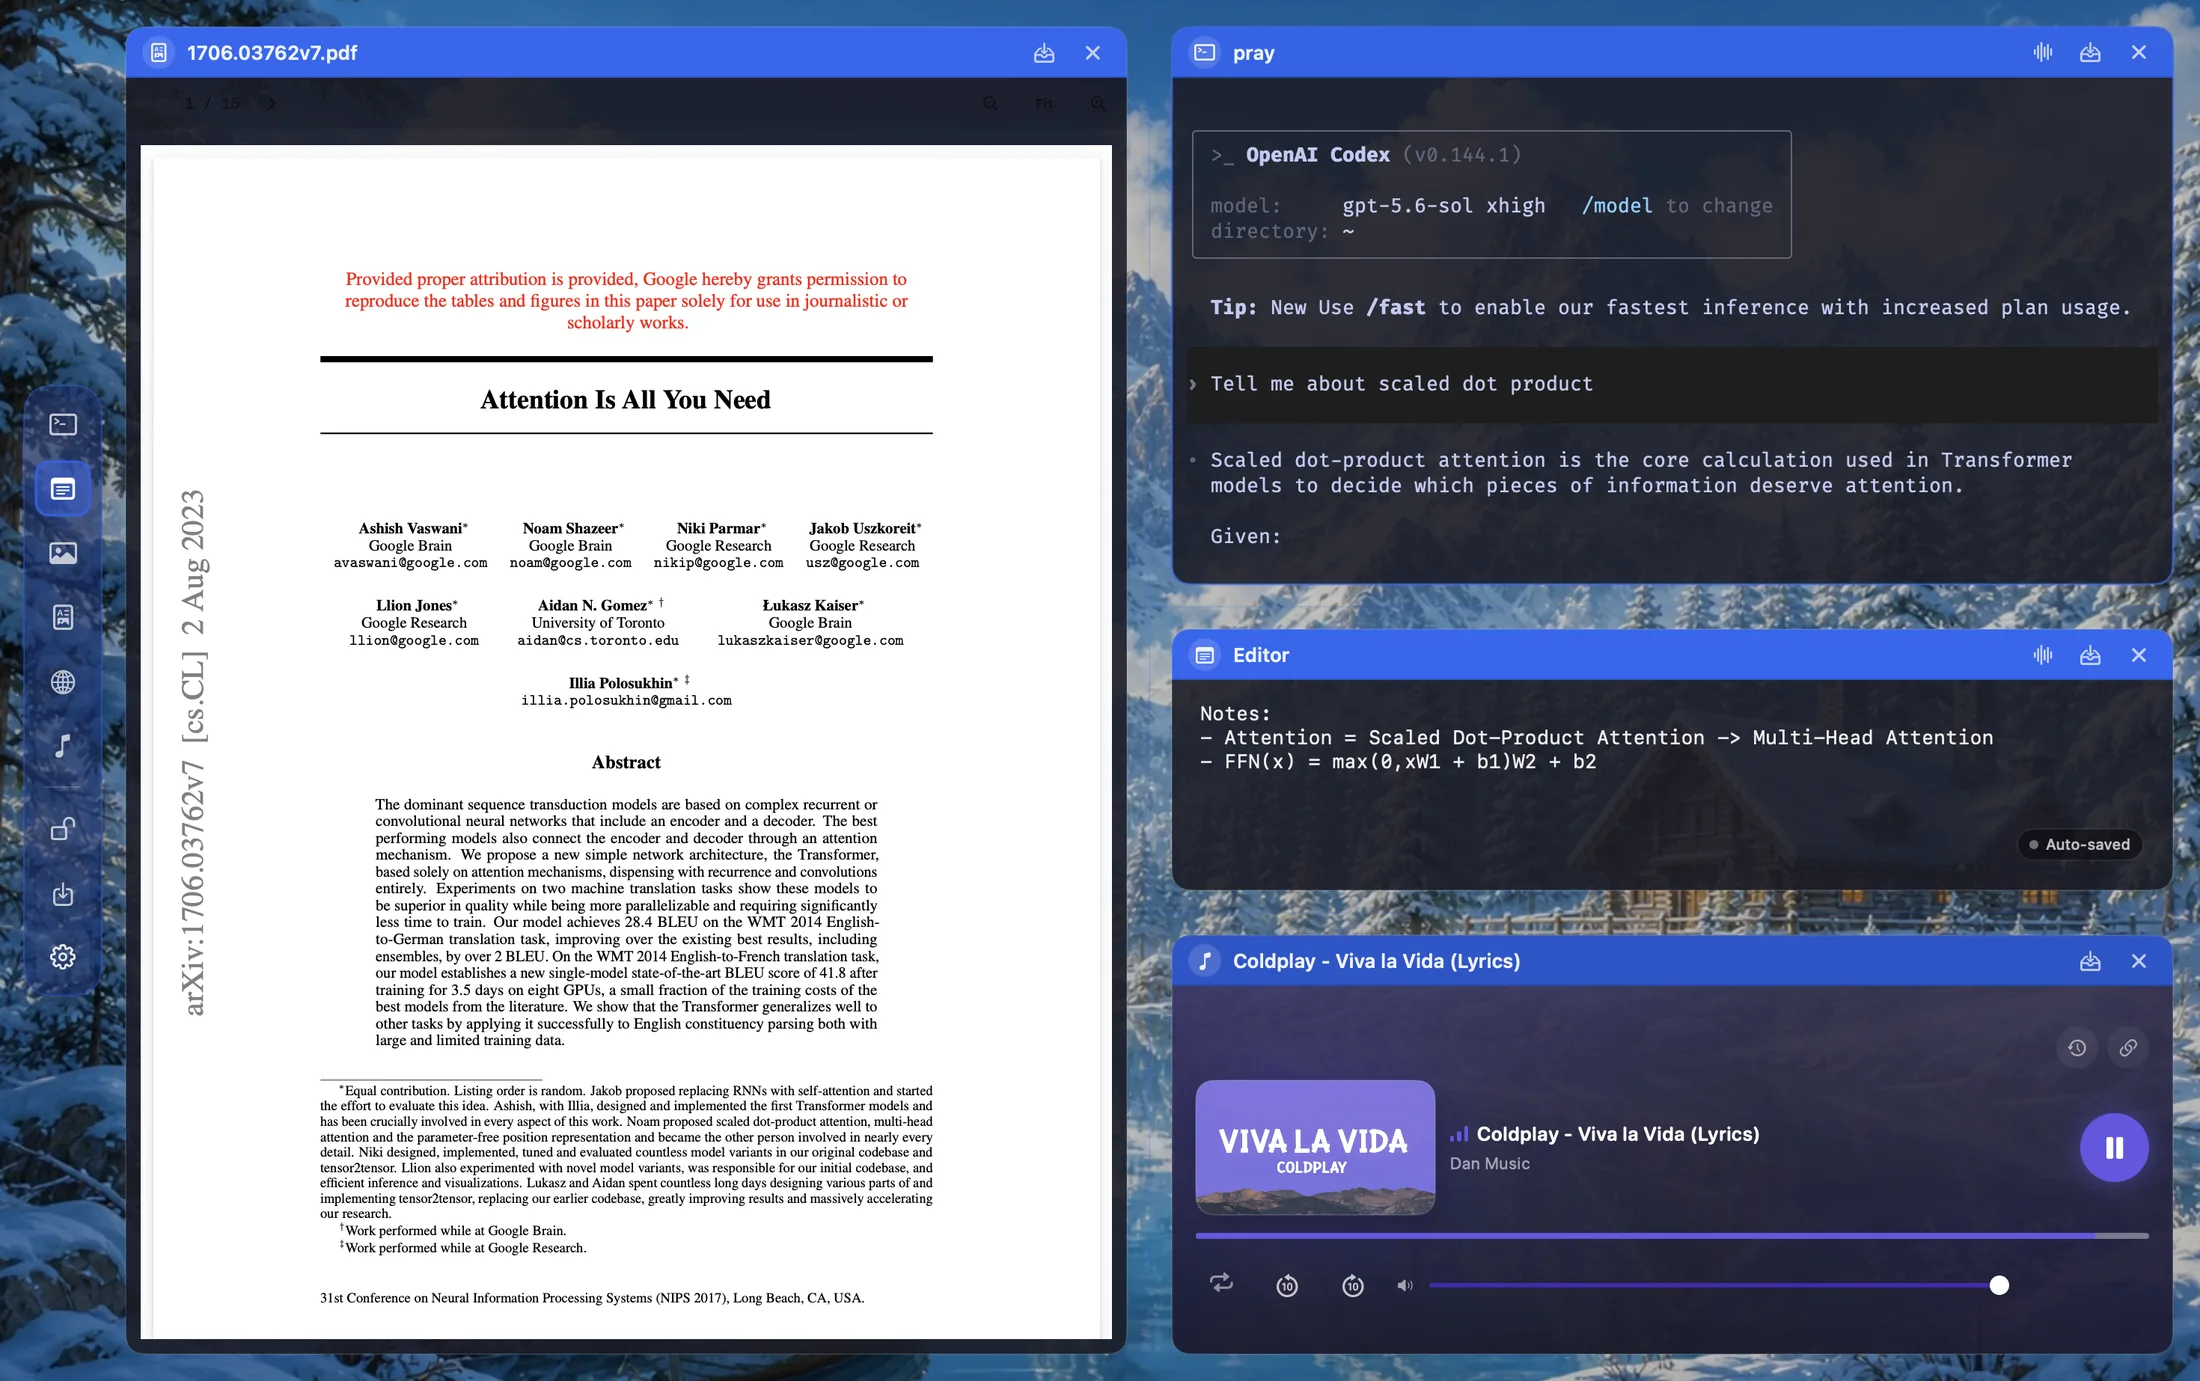Close the pray terminal window
This screenshot has width=2200, height=1381.
click(2138, 52)
